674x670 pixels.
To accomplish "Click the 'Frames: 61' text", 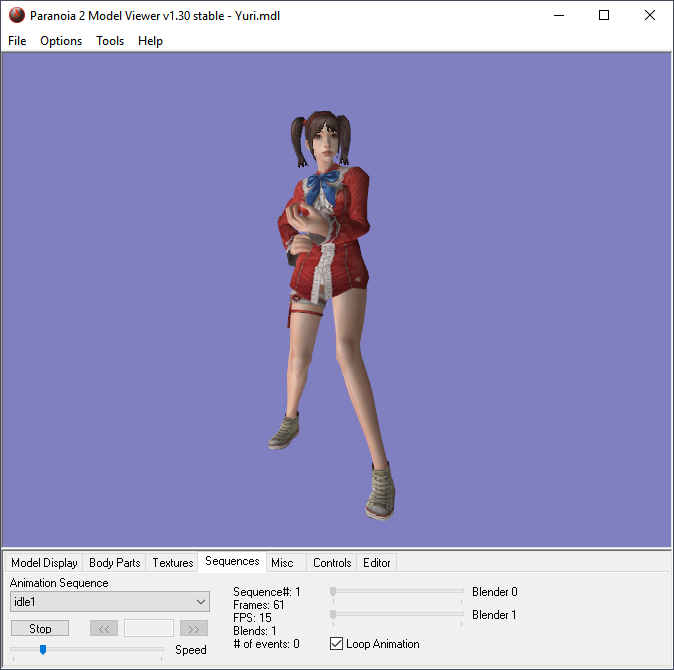I will [x=259, y=605].
